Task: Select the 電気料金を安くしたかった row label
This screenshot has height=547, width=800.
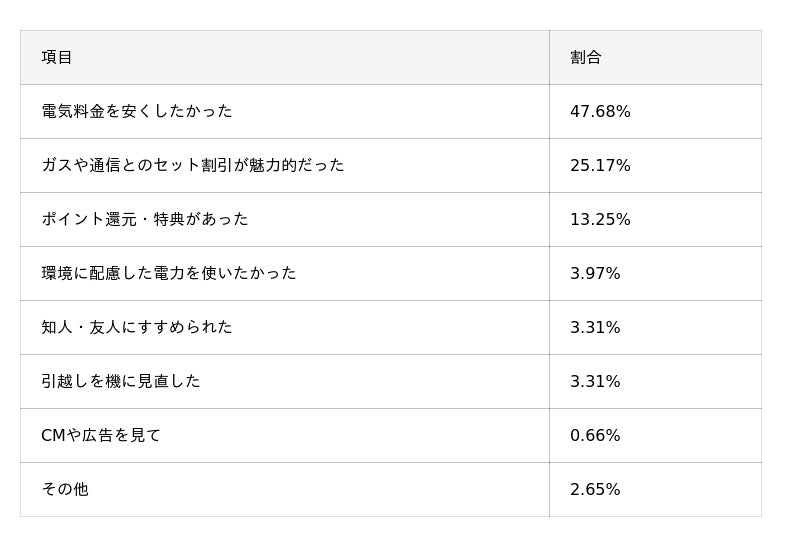Action: tap(136, 111)
